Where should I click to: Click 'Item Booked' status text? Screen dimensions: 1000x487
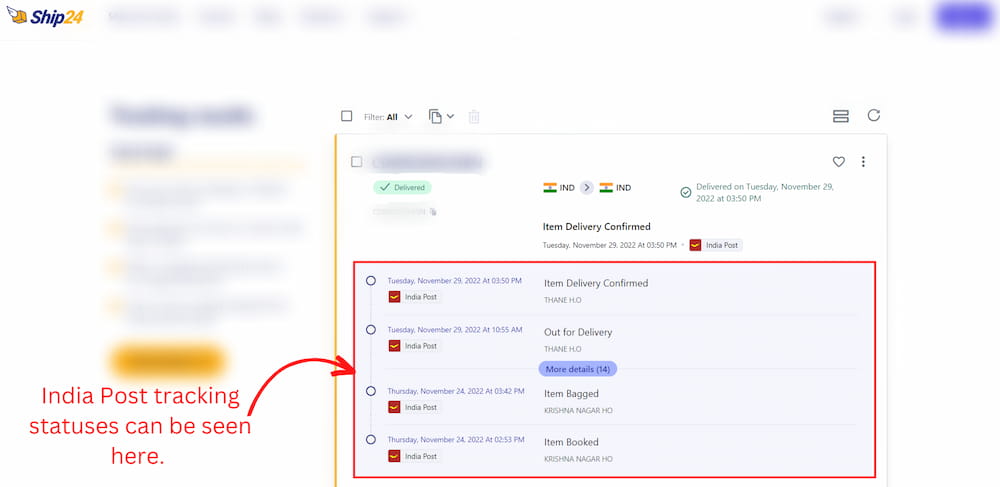571,442
